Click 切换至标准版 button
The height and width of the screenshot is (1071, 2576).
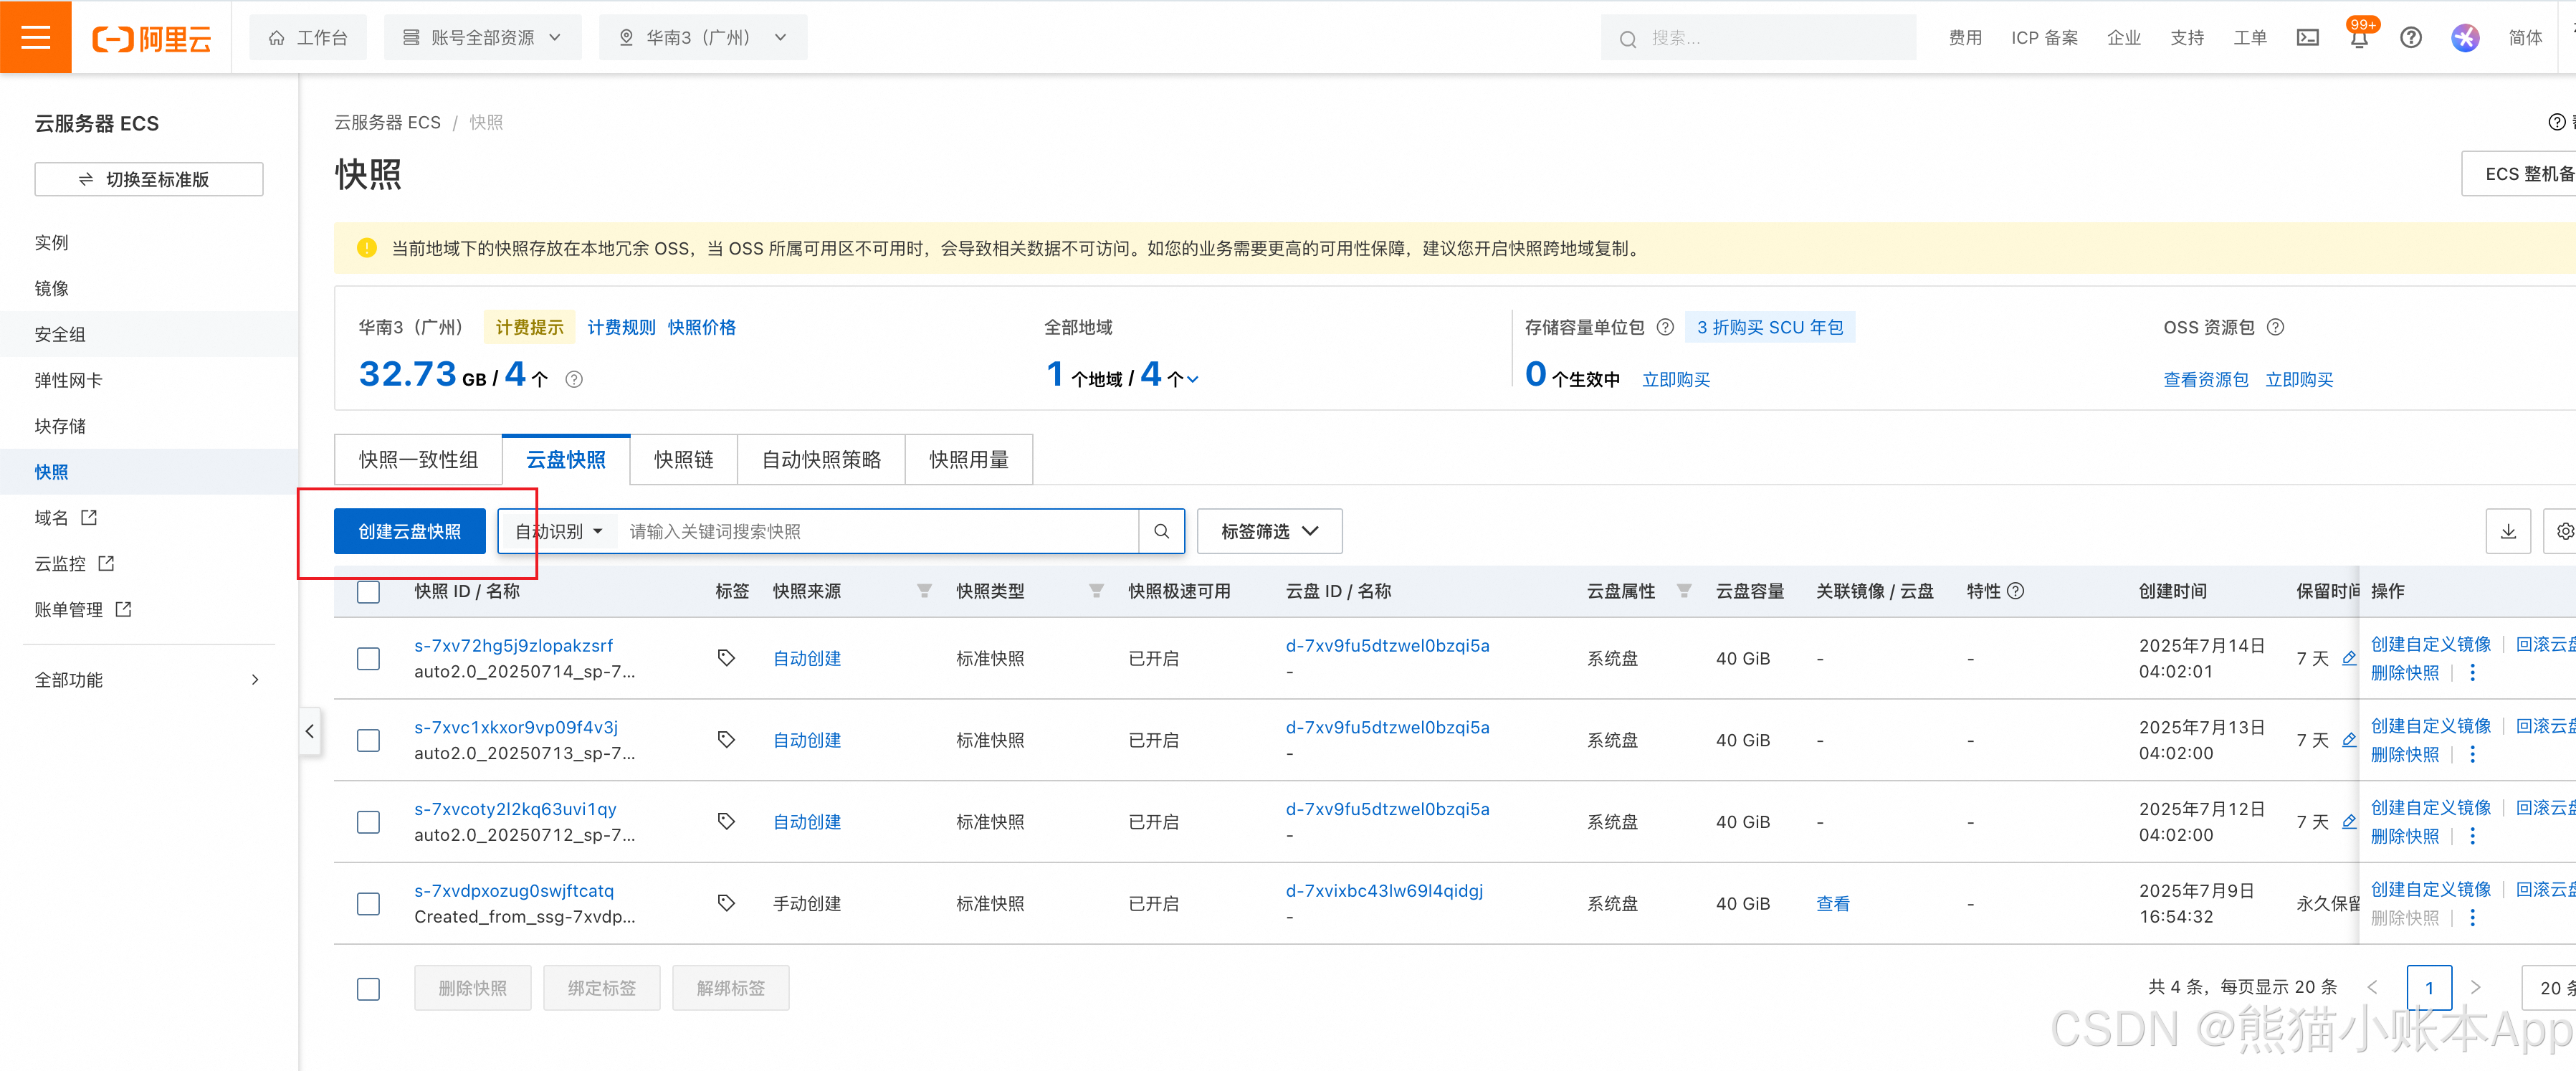point(149,179)
